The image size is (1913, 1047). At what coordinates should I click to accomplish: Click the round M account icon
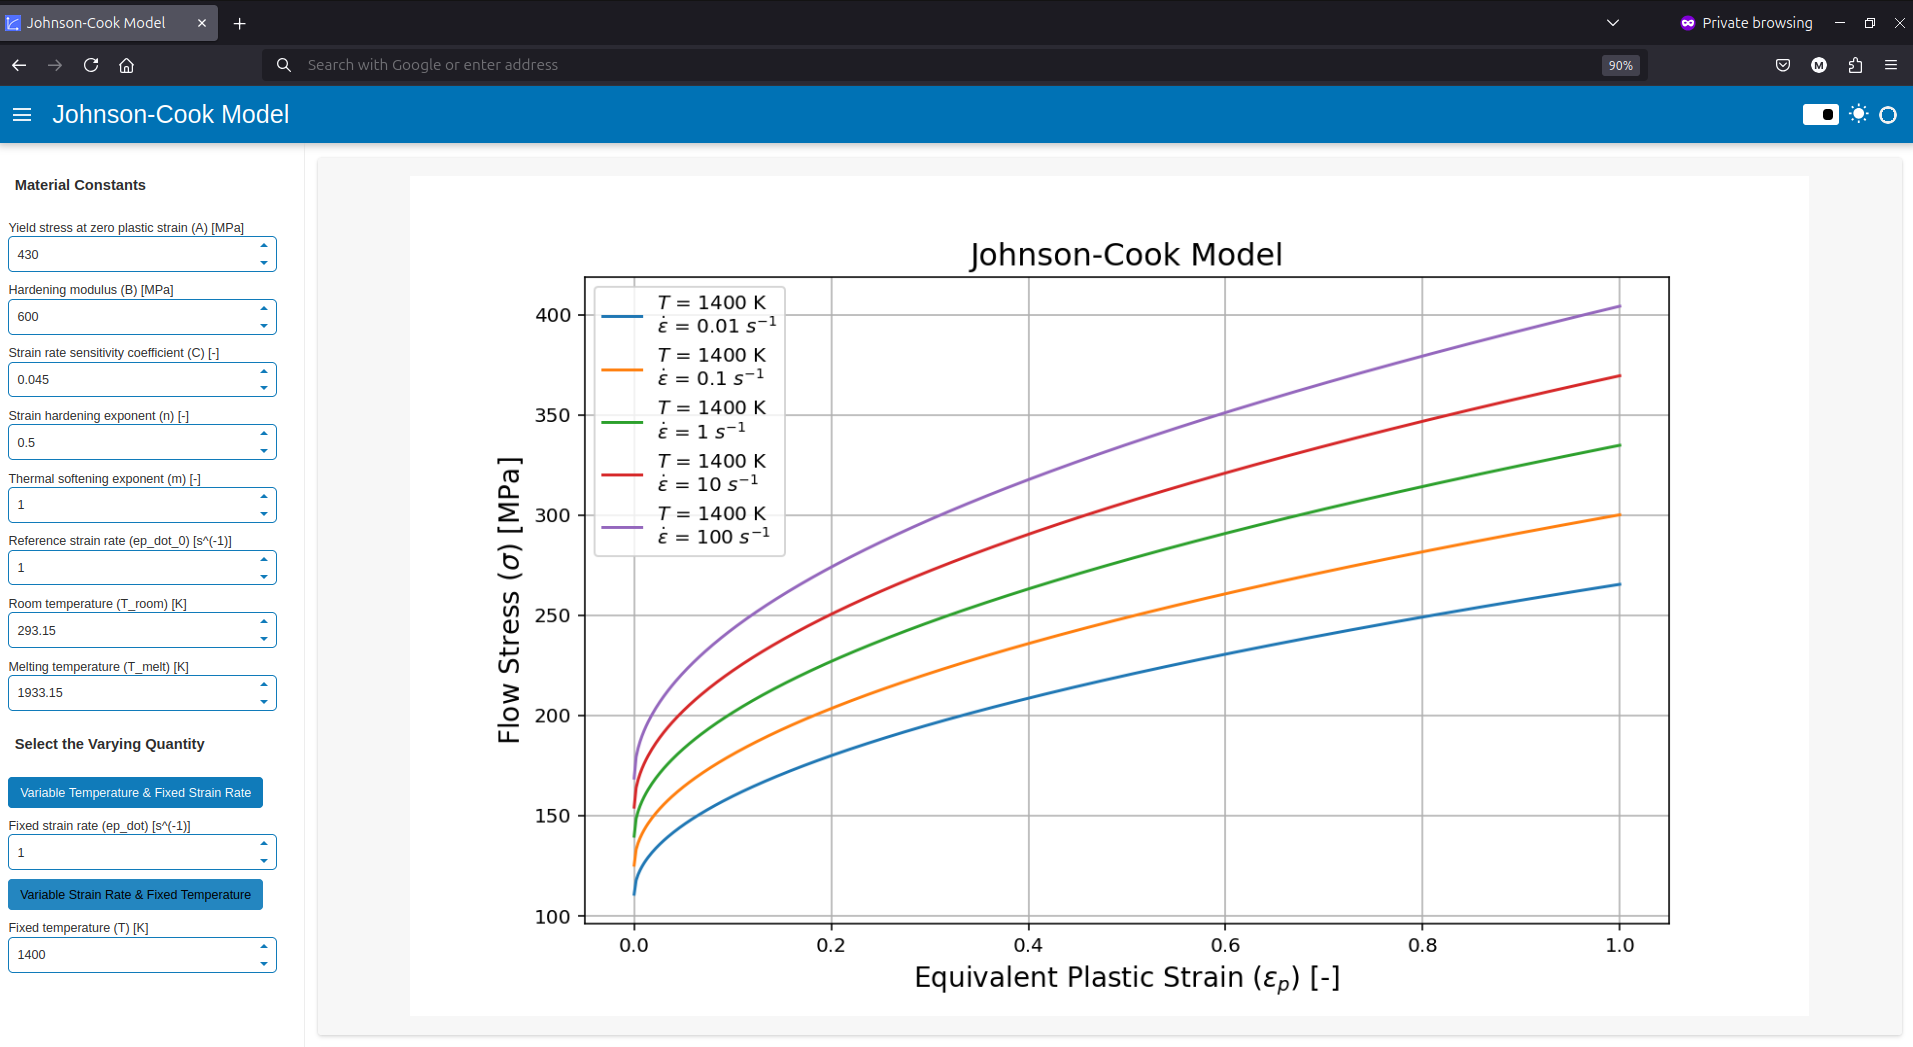pyautogui.click(x=1819, y=65)
